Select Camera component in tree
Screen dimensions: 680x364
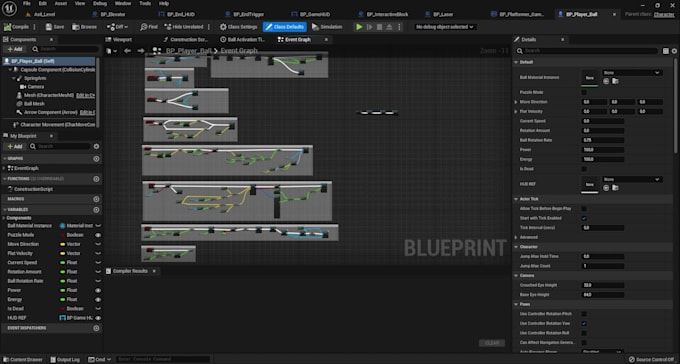tap(36, 87)
